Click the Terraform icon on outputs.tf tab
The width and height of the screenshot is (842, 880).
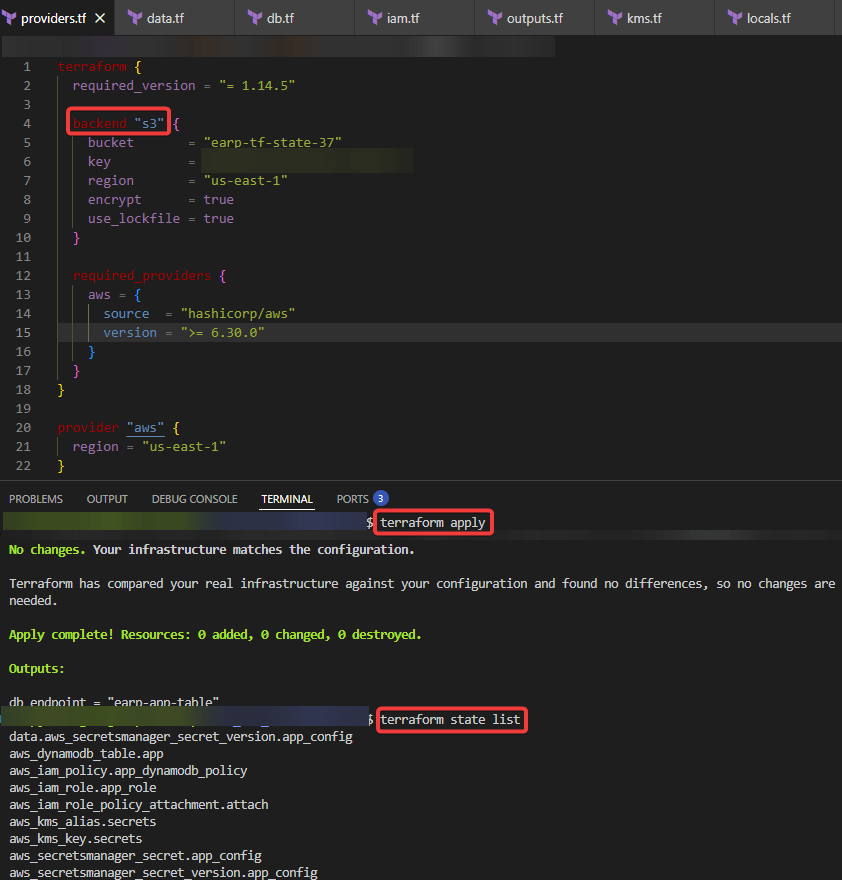pyautogui.click(x=494, y=18)
